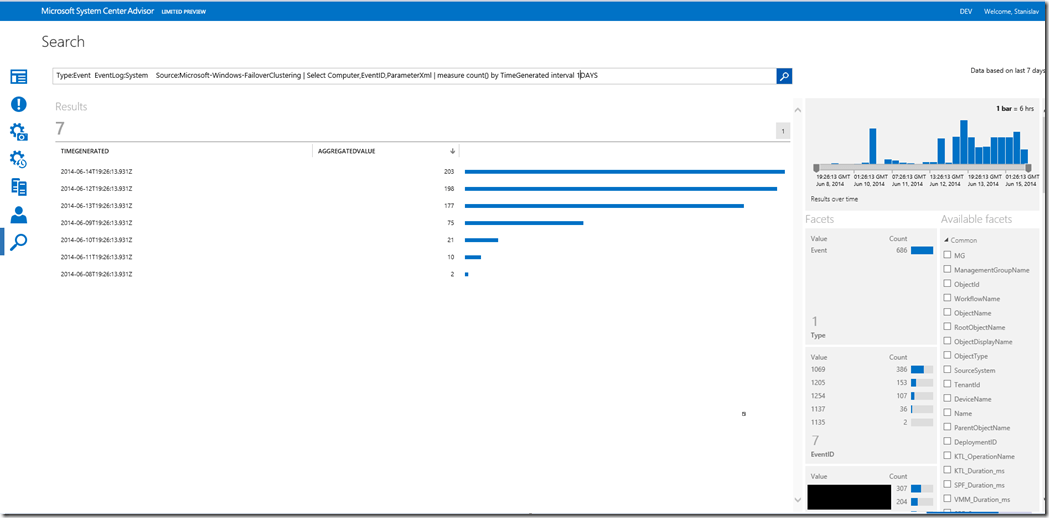Click the left handle of timeline slider
Viewport: 1049px width, 518px height.
click(x=817, y=167)
